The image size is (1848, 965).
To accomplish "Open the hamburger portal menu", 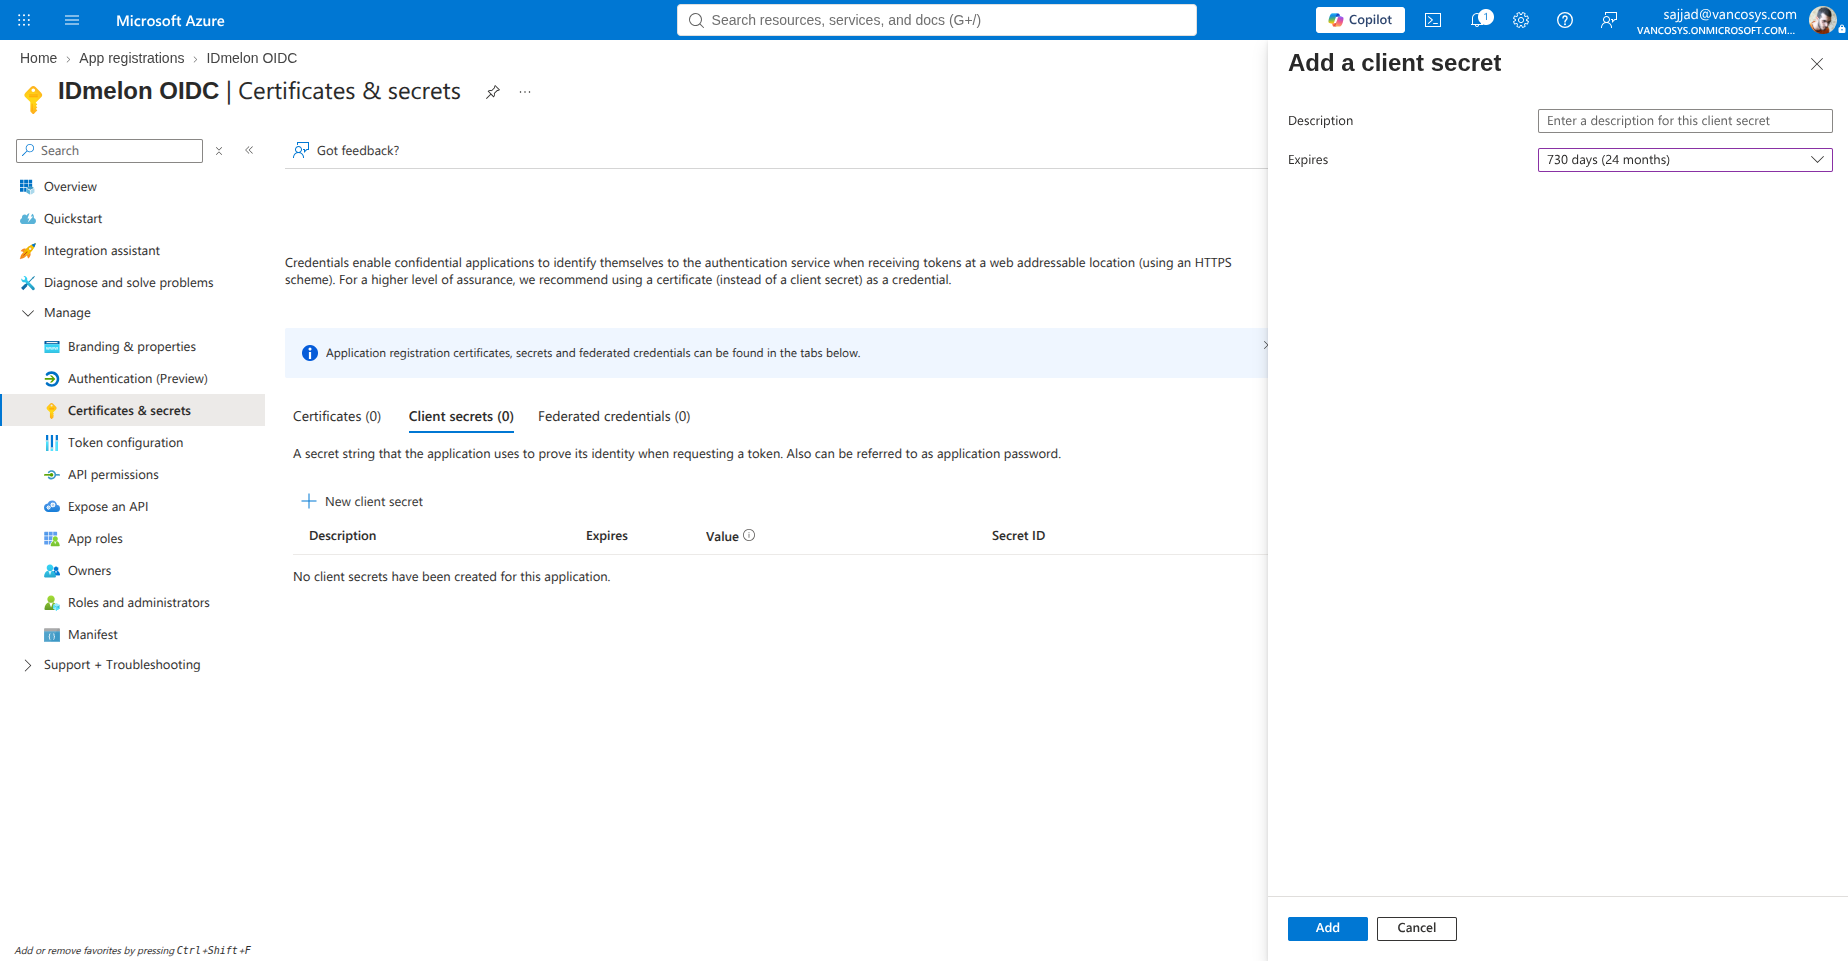I will pyautogui.click(x=72, y=20).
